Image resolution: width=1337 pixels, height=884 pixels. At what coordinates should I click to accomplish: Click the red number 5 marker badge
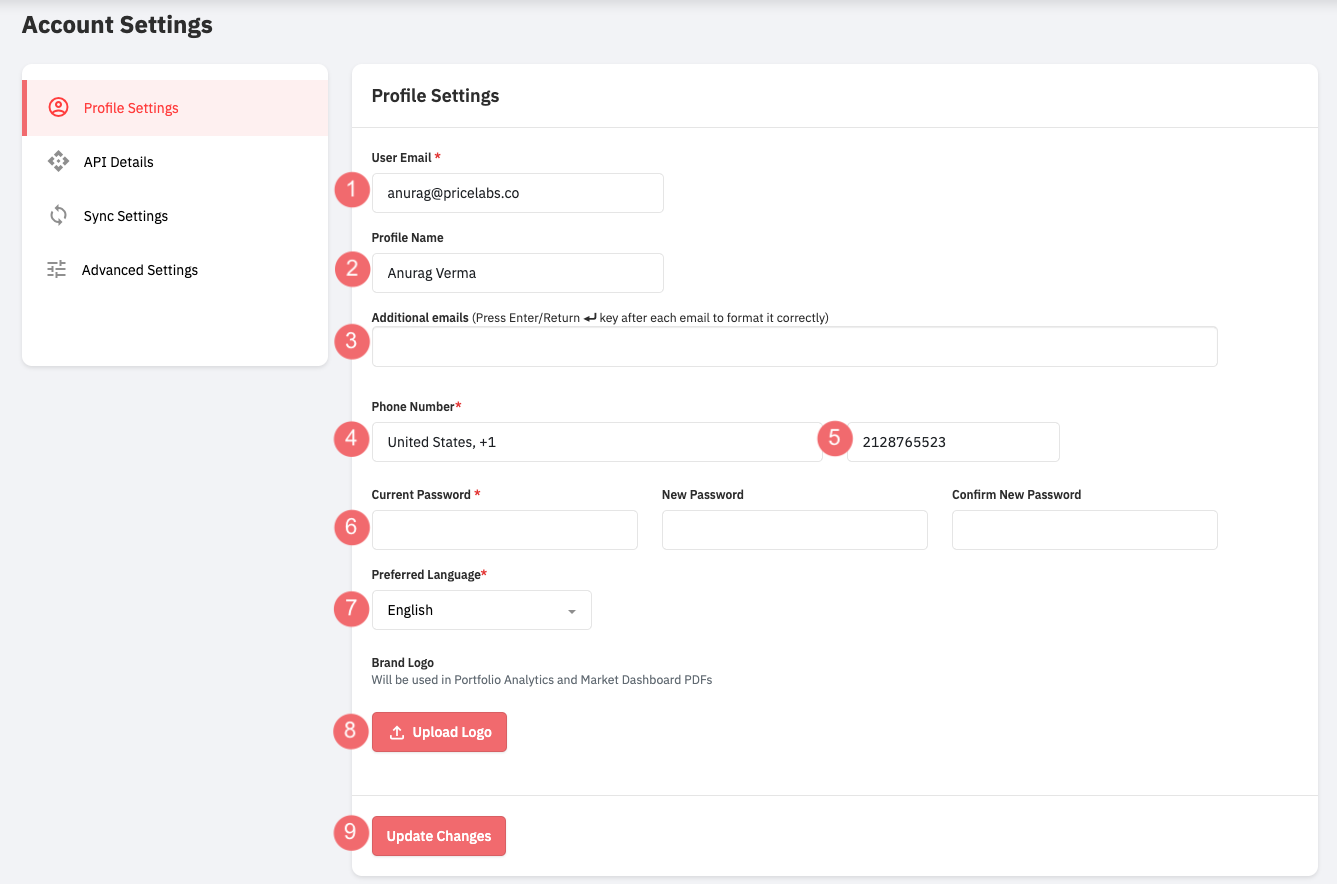[x=834, y=438]
